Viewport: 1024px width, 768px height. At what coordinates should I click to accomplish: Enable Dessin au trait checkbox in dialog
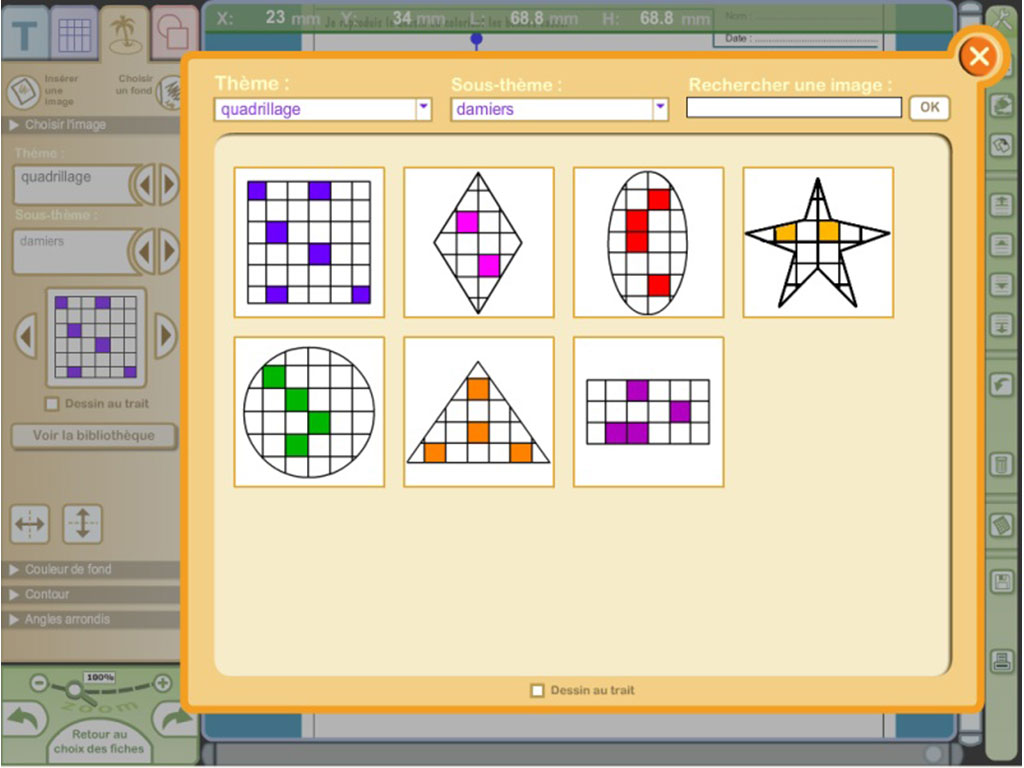click(538, 690)
